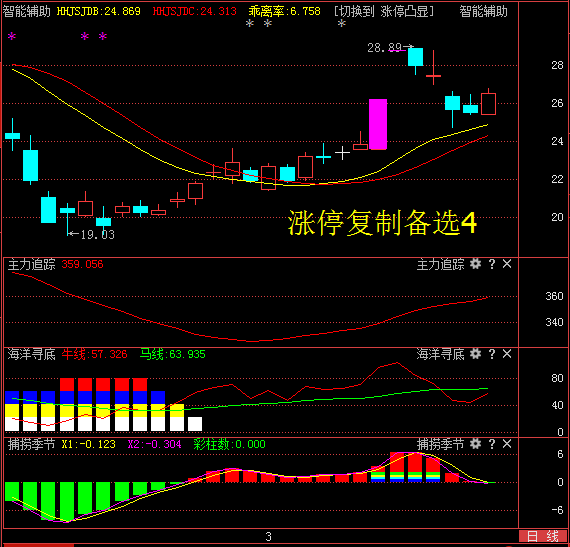Click the 捕捞季节 label on right side
The width and height of the screenshot is (570, 547).
[441, 444]
